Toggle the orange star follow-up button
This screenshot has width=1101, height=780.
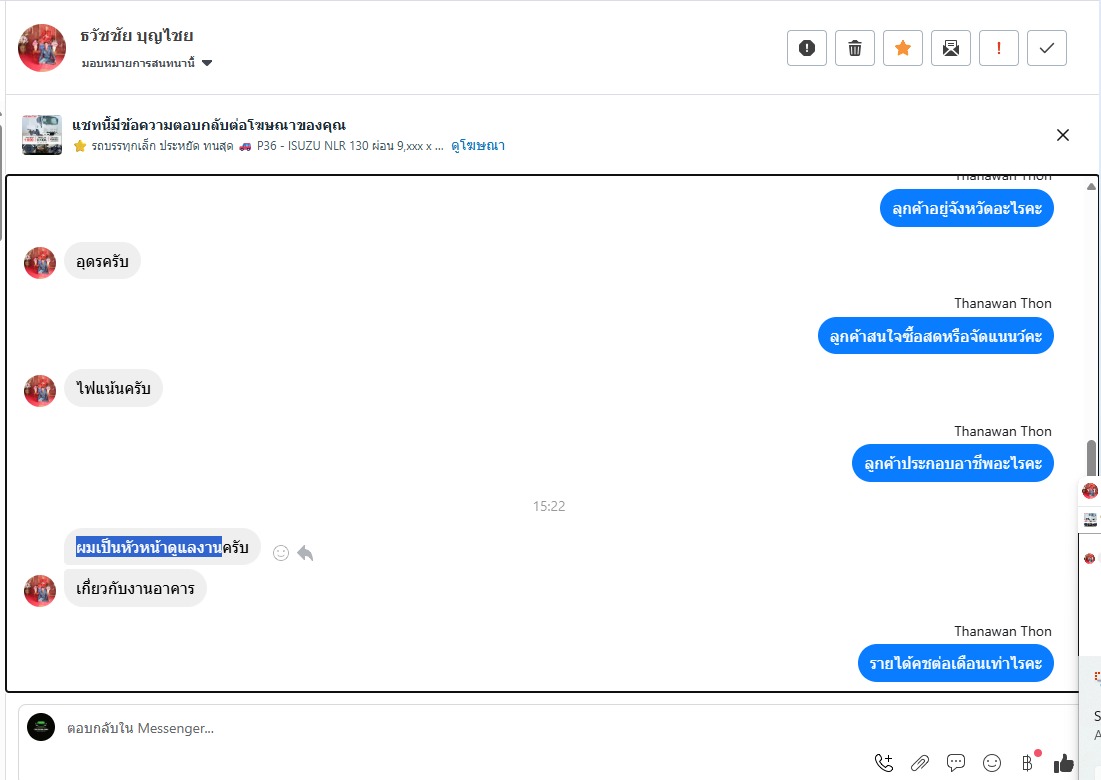click(x=903, y=48)
